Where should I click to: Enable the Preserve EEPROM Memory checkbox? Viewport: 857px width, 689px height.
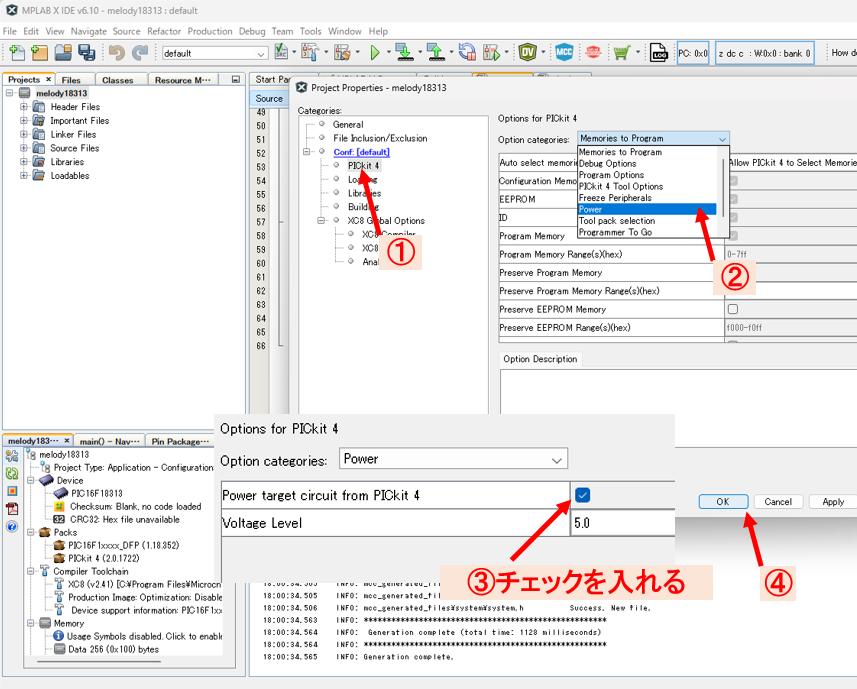pyautogui.click(x=733, y=309)
